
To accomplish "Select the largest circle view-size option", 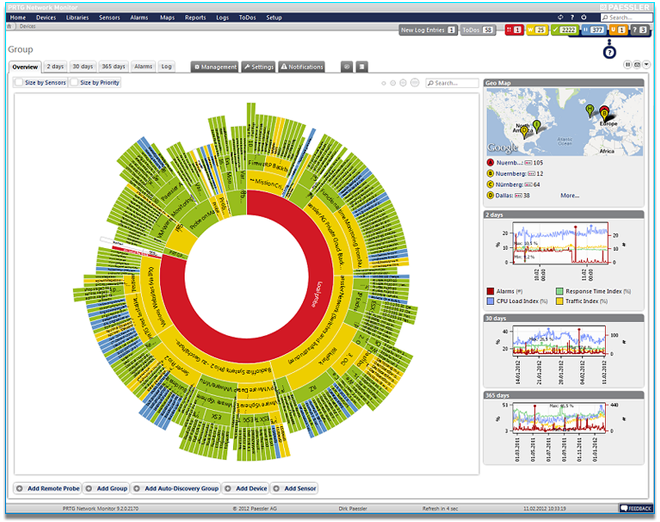I will coord(416,83).
